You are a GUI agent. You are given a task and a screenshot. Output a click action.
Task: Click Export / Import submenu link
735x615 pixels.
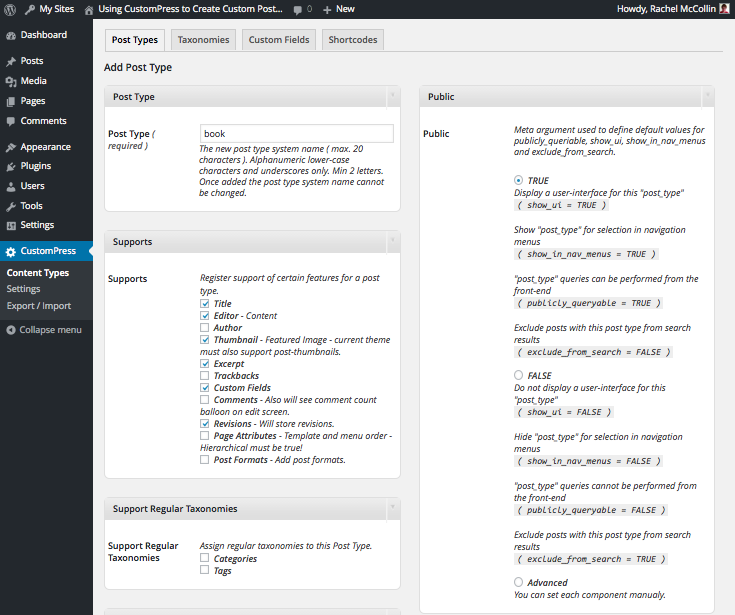point(39,306)
